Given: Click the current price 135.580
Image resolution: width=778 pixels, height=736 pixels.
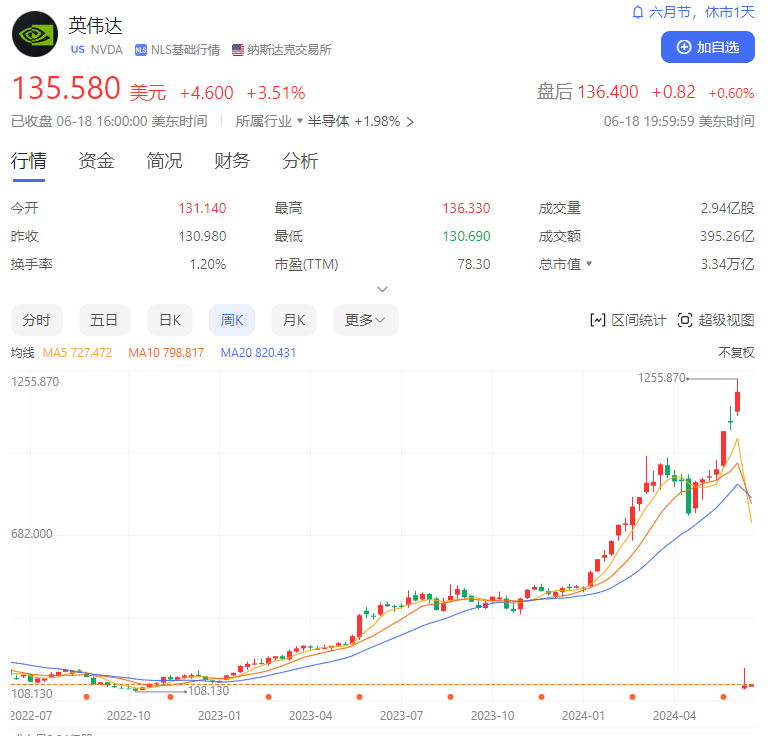Looking at the screenshot, I should tap(66, 88).
